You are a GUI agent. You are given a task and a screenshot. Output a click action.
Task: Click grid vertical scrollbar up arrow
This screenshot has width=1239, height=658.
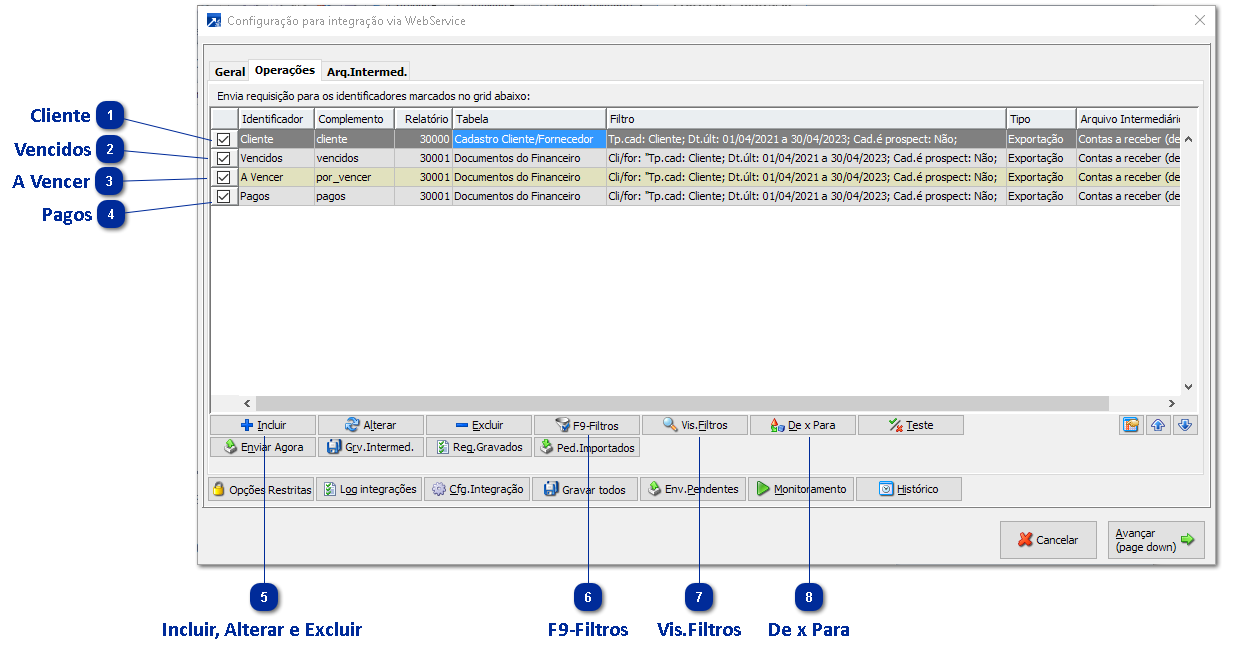pos(1189,139)
